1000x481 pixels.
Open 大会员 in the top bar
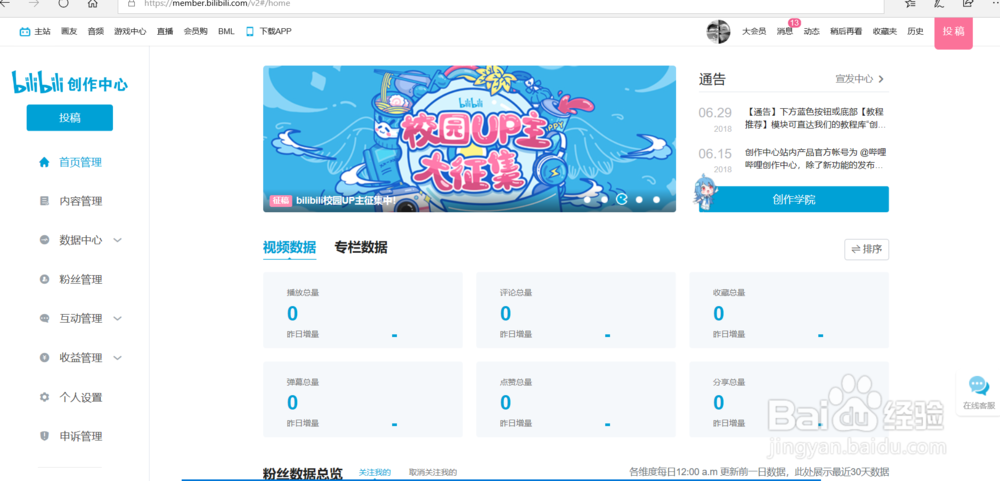754,31
